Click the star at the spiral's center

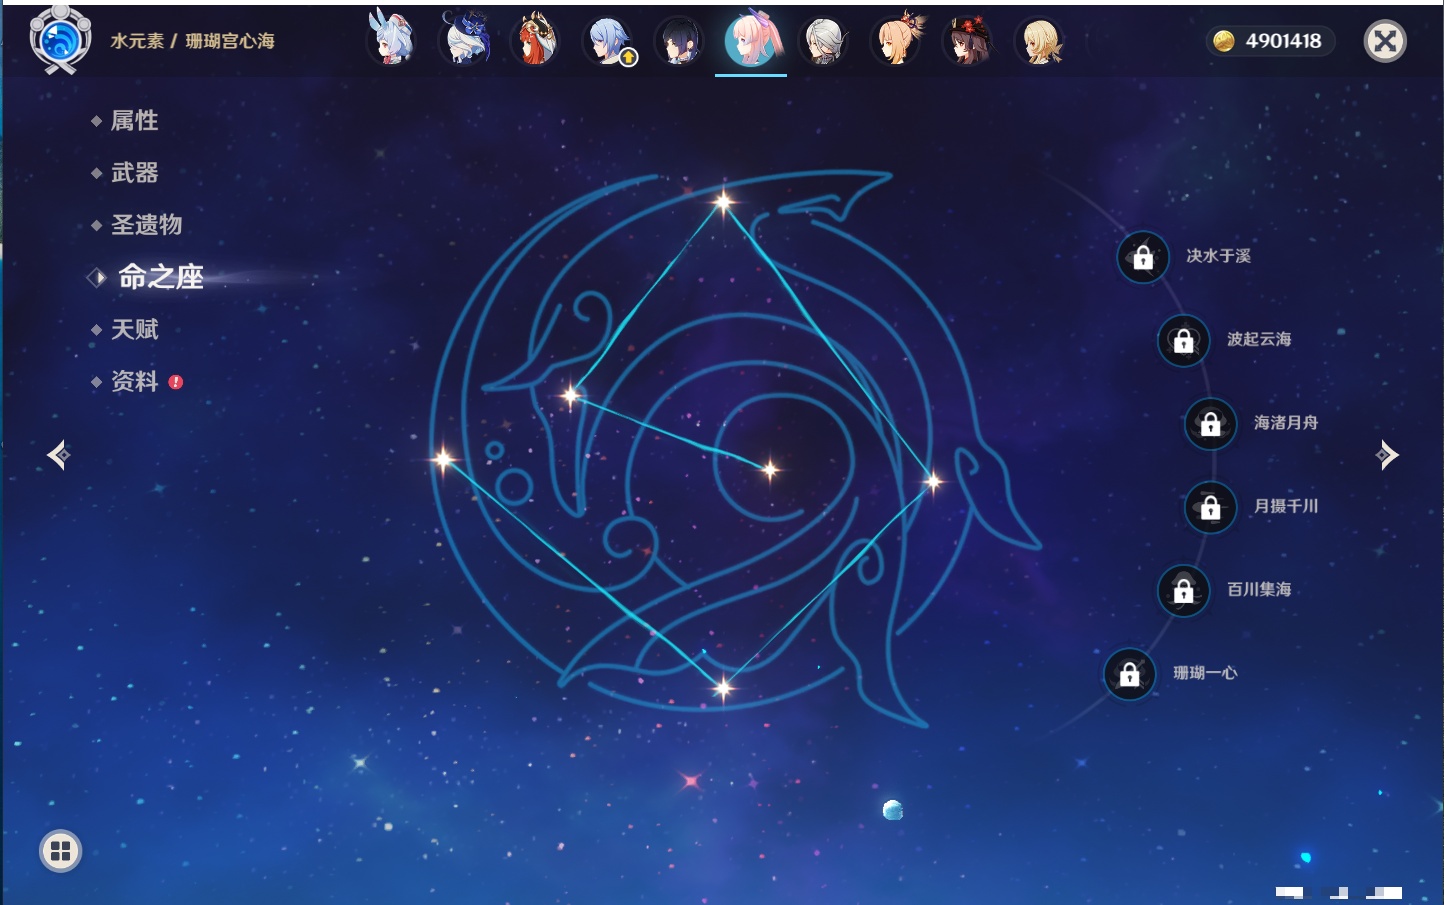click(x=770, y=469)
